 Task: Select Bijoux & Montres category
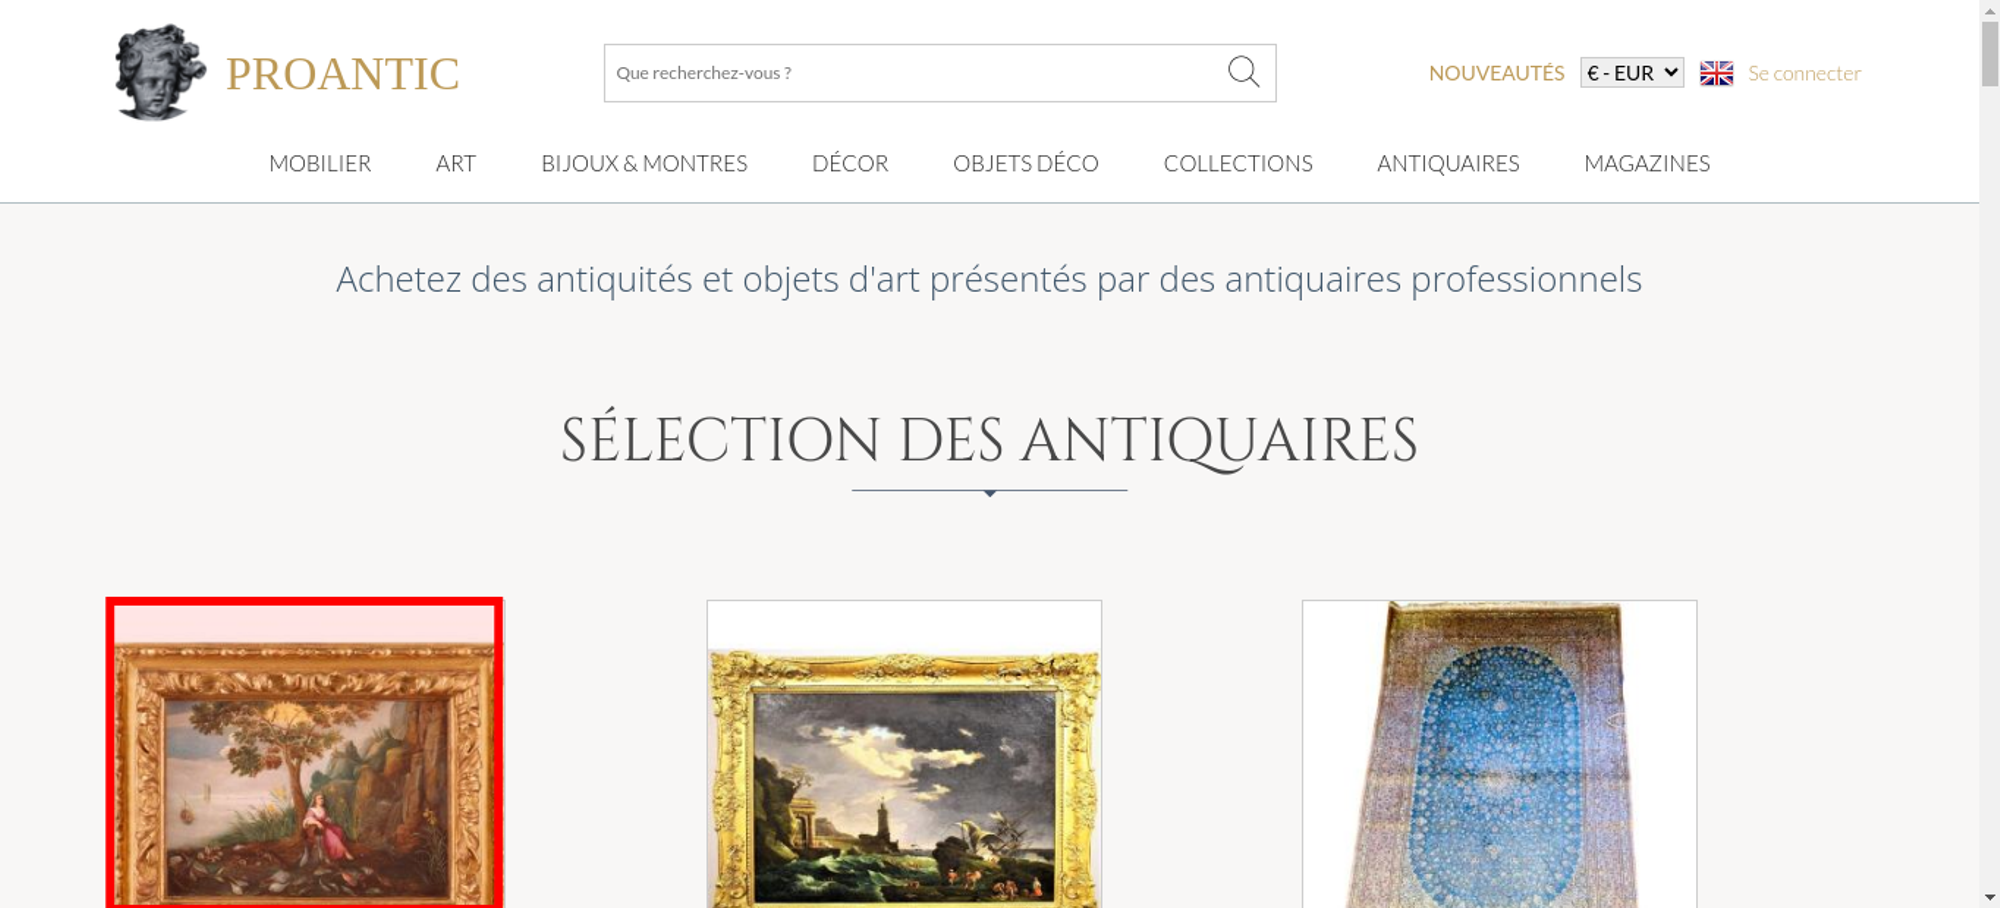click(x=644, y=163)
